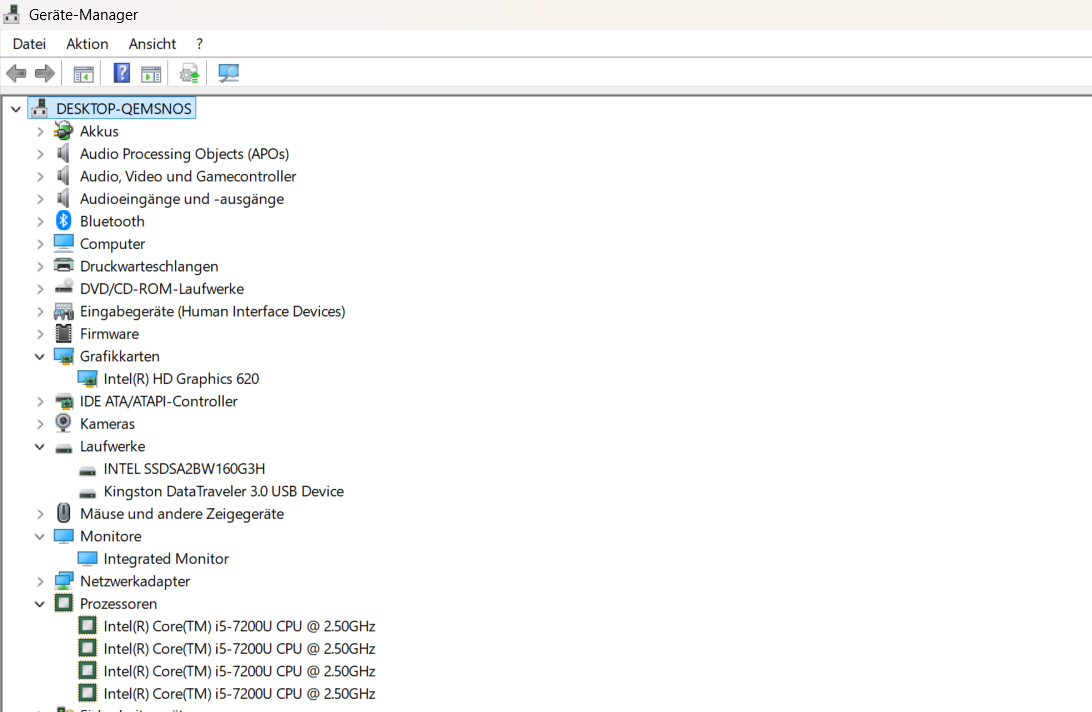Collapse the Prozessoren category

coord(40,604)
